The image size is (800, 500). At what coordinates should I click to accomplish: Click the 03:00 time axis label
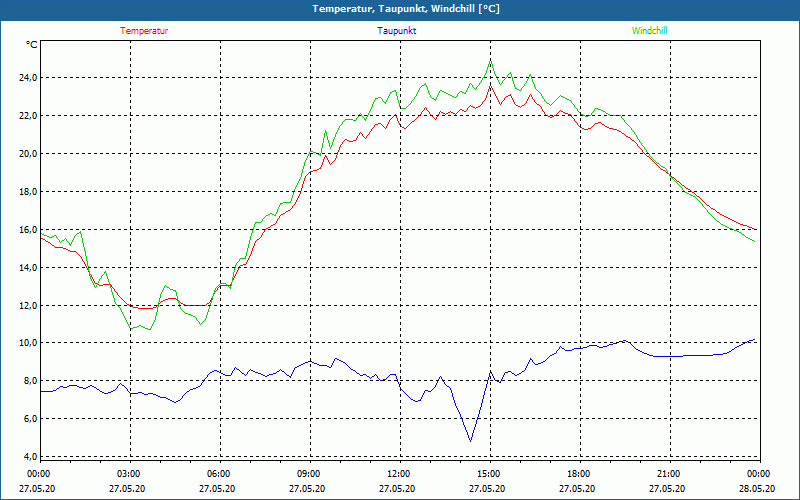tap(127, 474)
